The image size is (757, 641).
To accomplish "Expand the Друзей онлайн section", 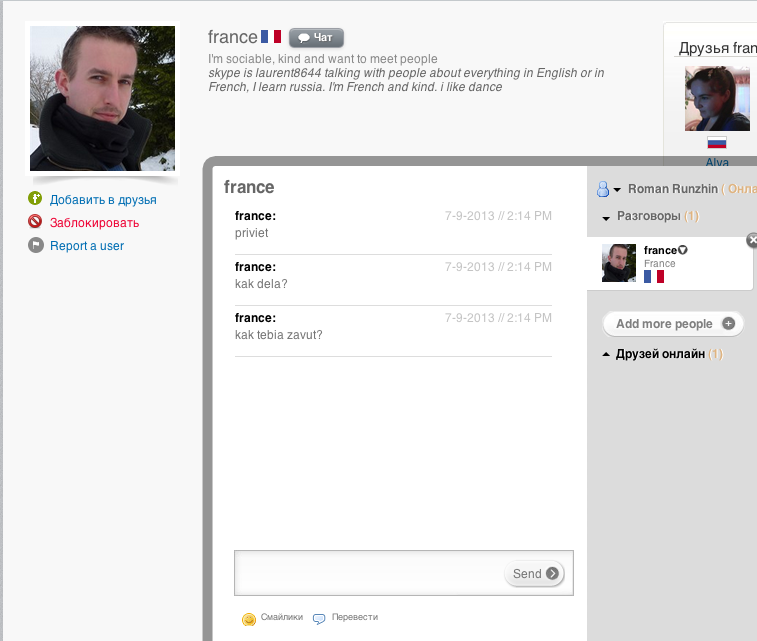I will (606, 354).
